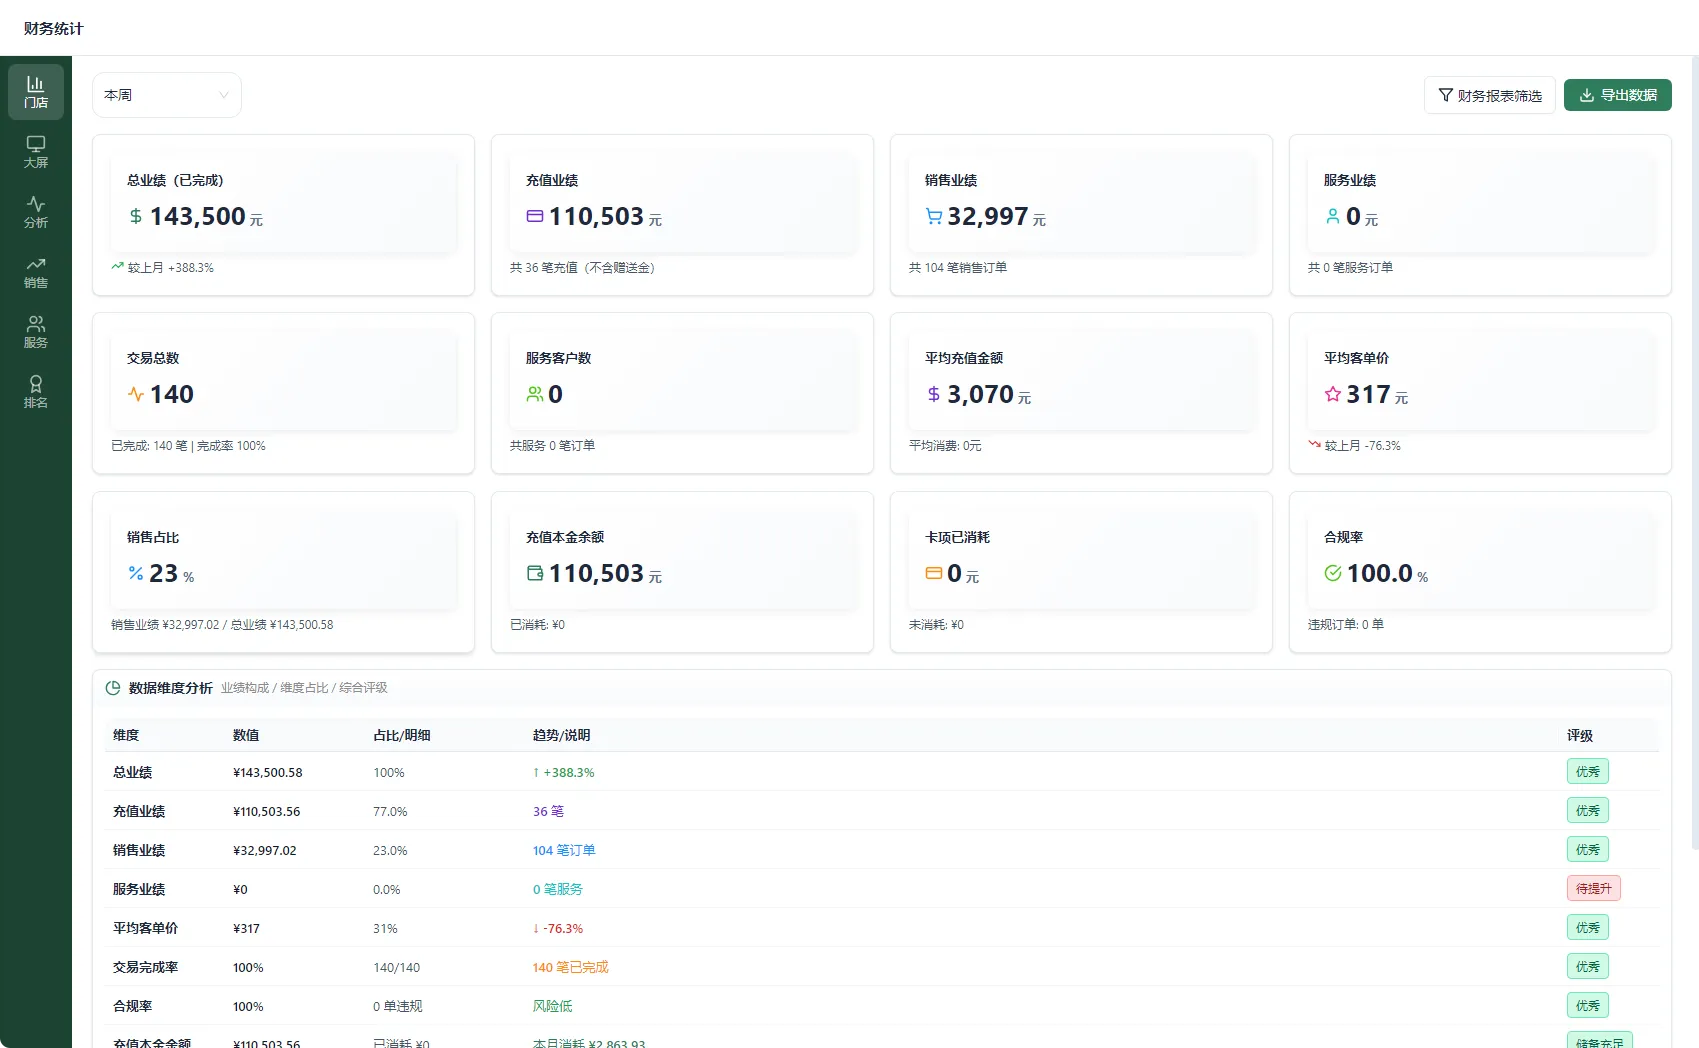The height and width of the screenshot is (1048, 1699).
Task: Click the 较上月 +388.3% text in 总业绩 card
Action: [170, 268]
